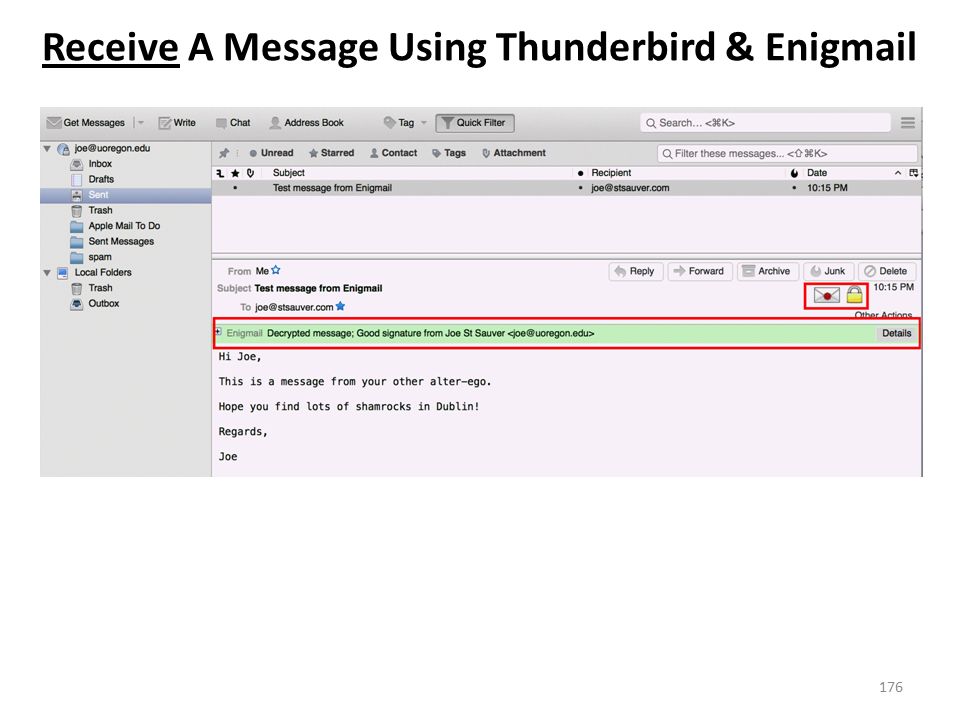
Task: Open the Address Book
Action: [307, 122]
